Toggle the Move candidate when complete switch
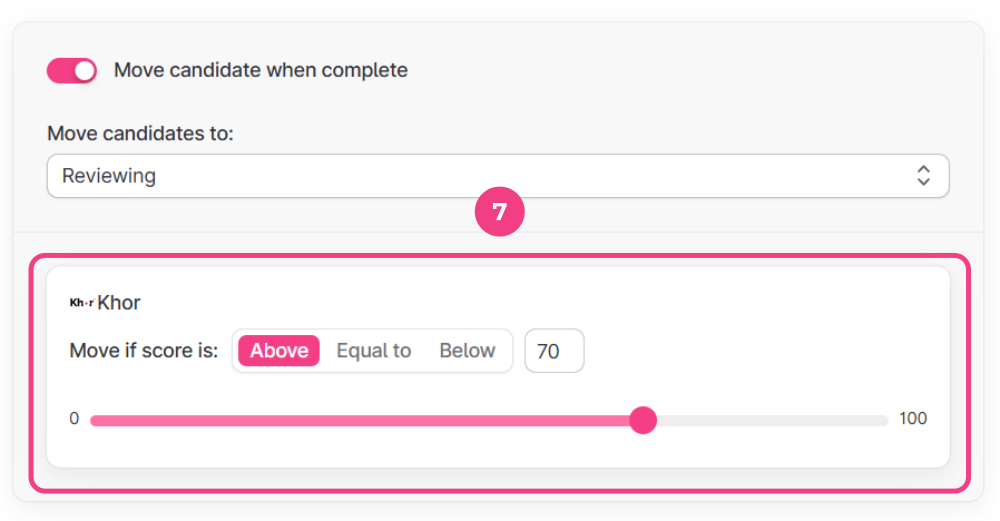This screenshot has width=1000, height=521. (x=71, y=71)
